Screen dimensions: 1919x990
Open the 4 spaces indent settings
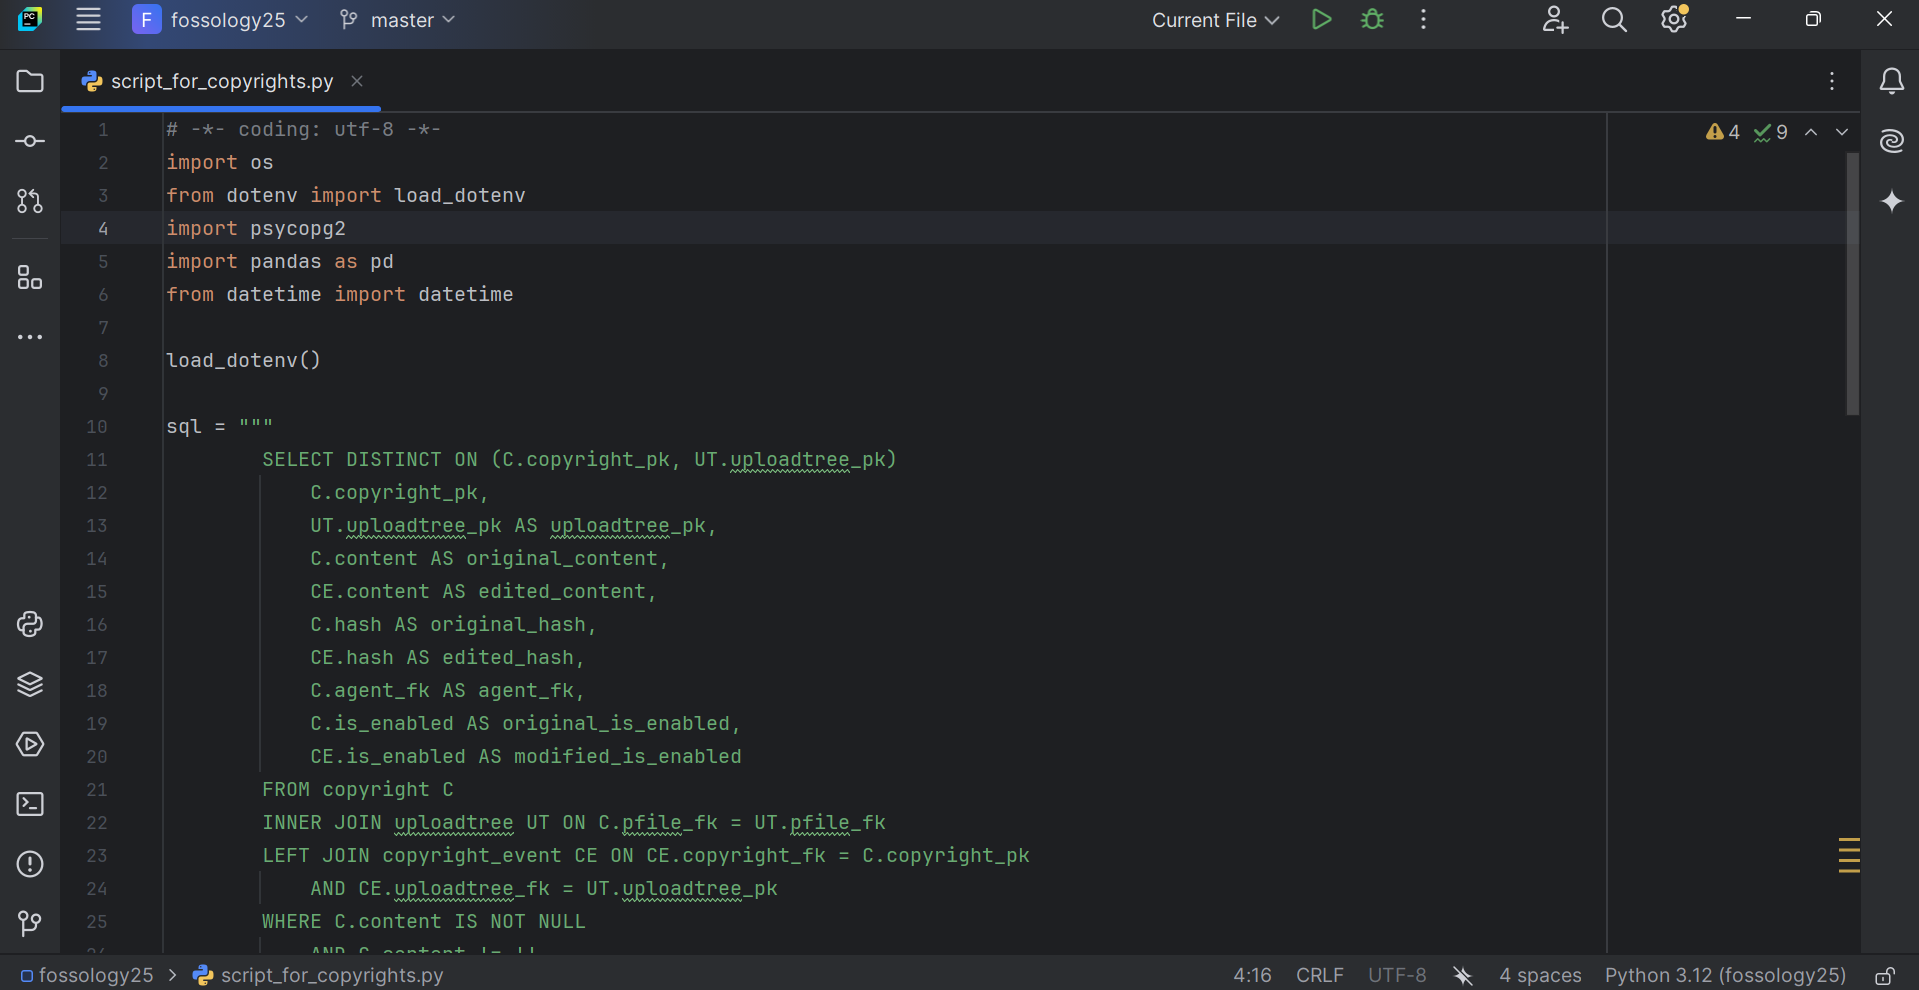1540,975
